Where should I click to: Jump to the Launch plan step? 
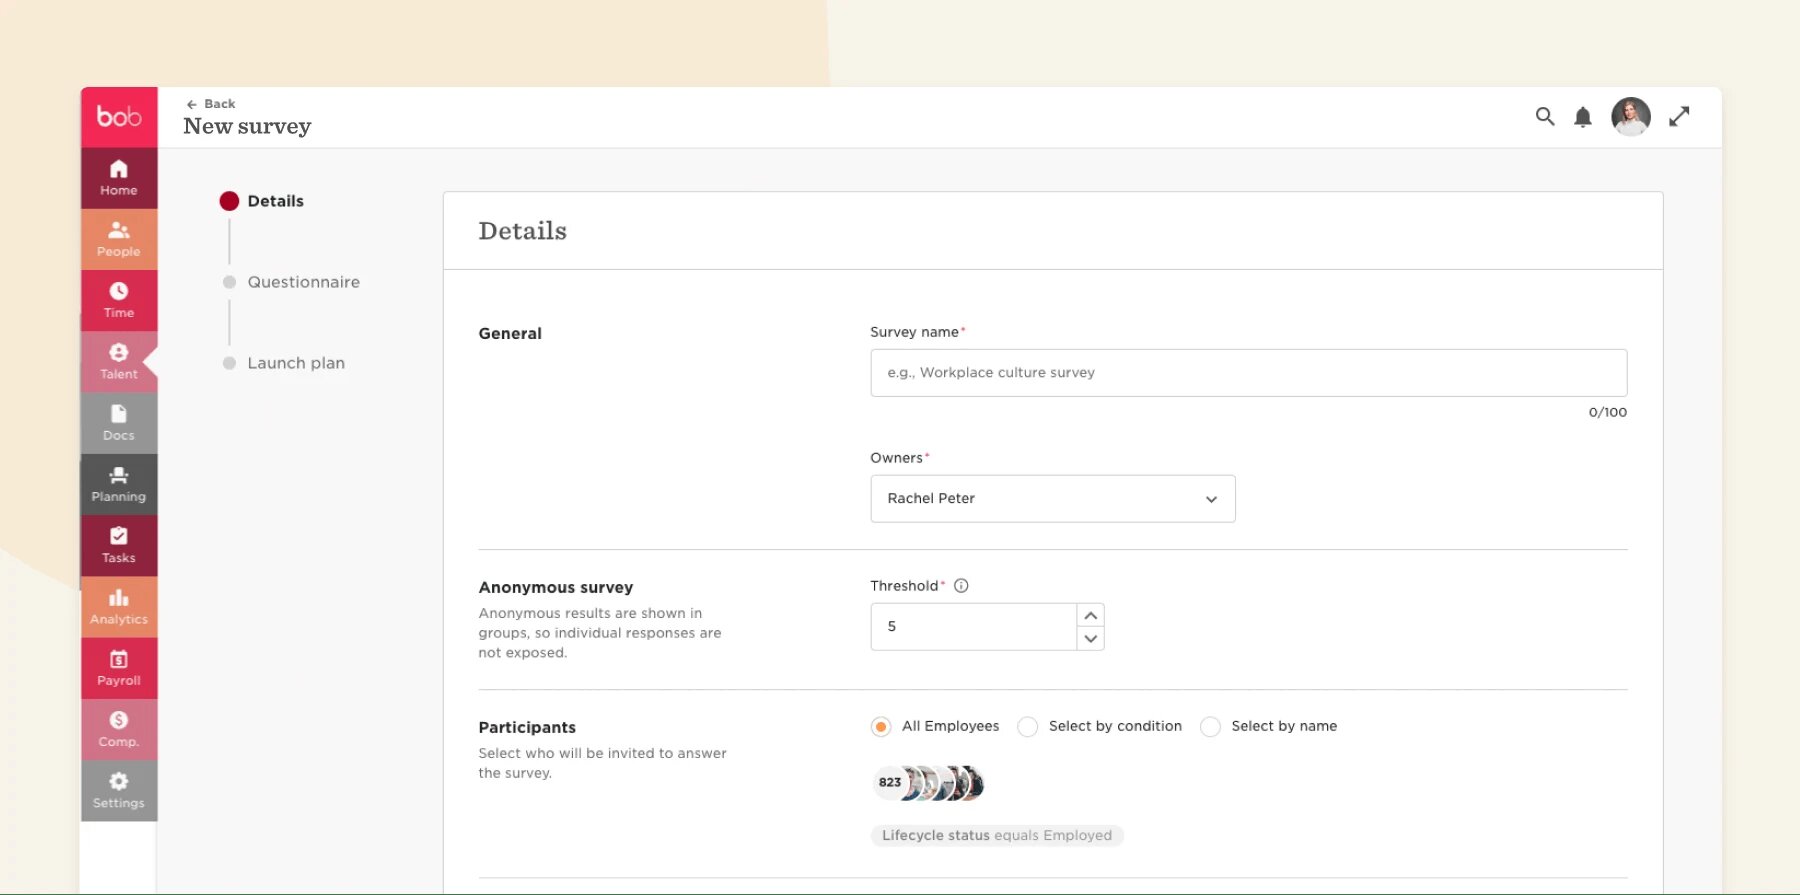point(295,364)
